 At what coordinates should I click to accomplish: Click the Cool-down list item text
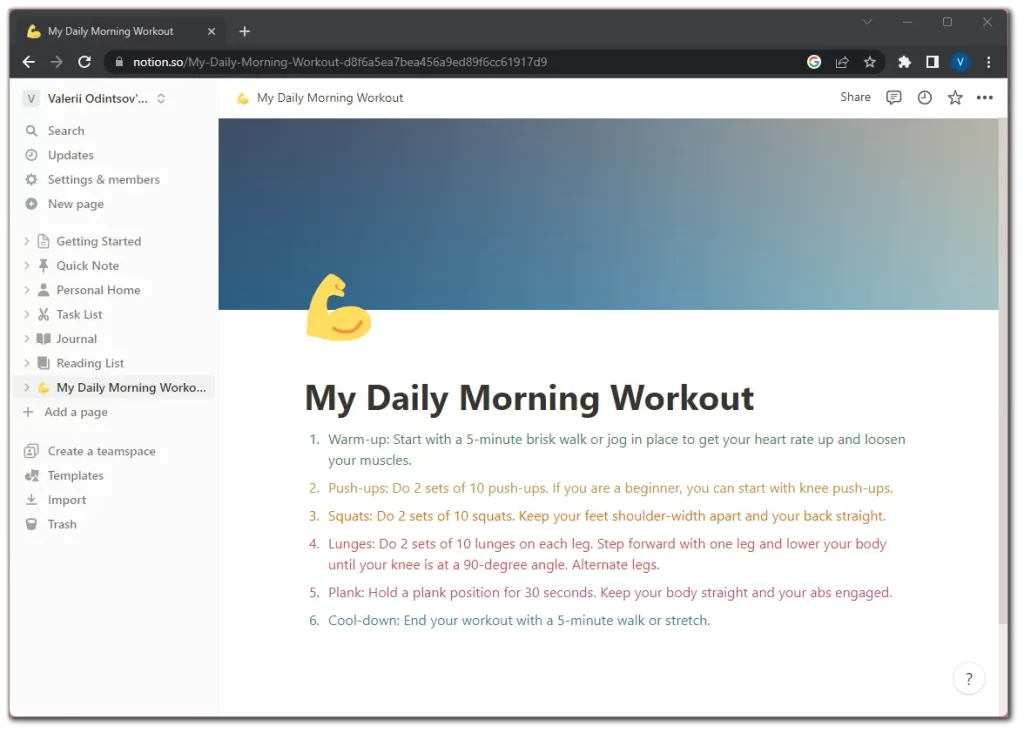[519, 621]
